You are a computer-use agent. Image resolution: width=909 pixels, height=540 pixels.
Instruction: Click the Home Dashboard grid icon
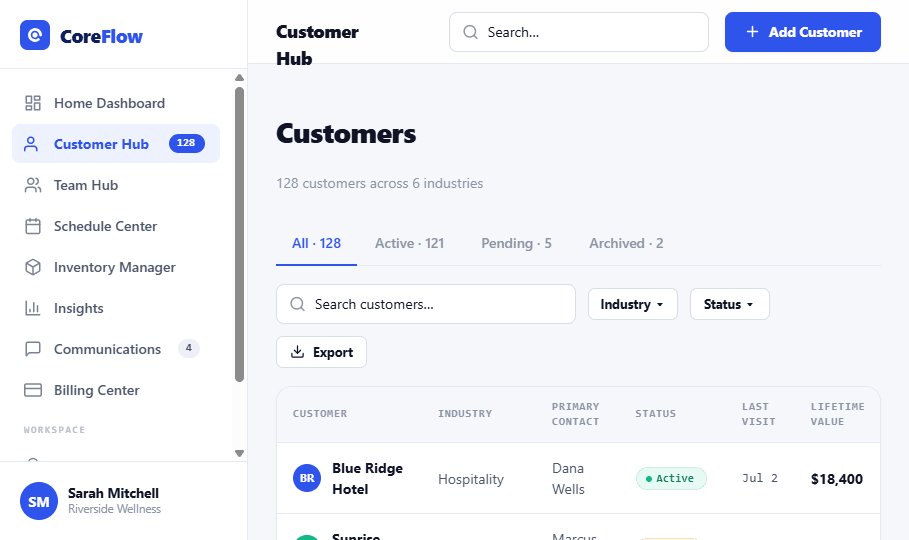pyautogui.click(x=33, y=103)
